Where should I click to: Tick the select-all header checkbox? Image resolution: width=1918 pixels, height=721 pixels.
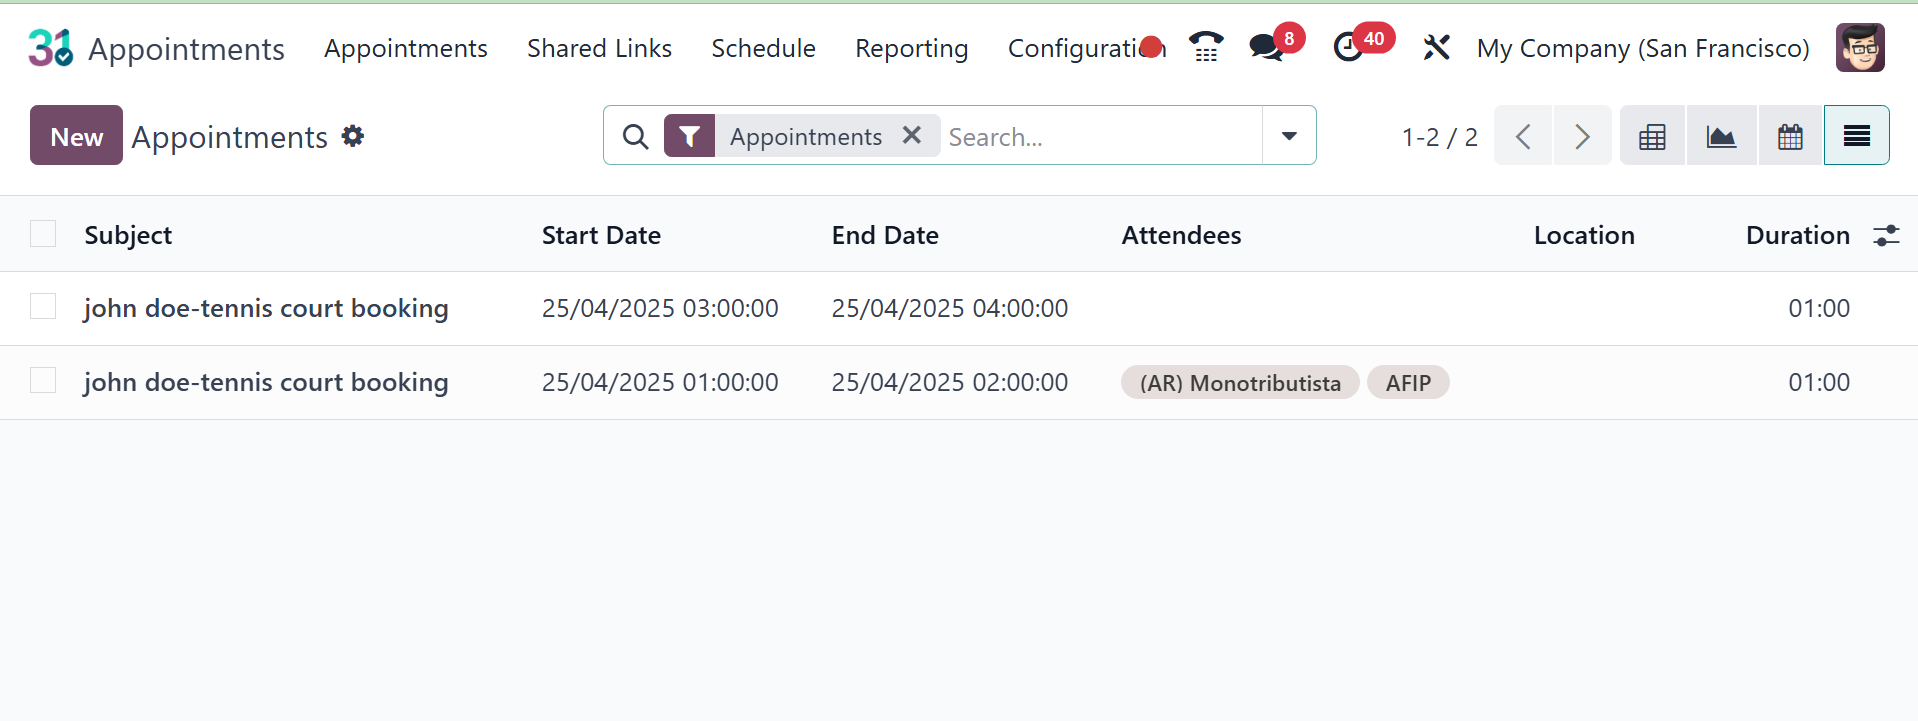tap(43, 234)
